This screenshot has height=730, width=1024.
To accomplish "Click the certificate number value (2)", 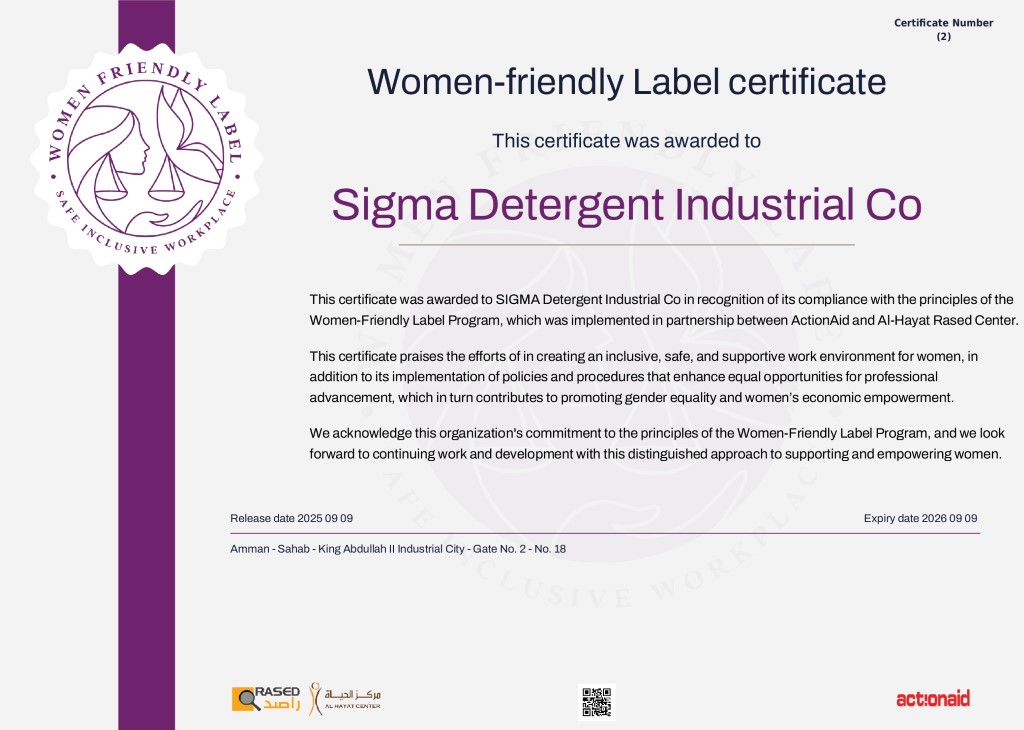I will pyautogui.click(x=943, y=37).
